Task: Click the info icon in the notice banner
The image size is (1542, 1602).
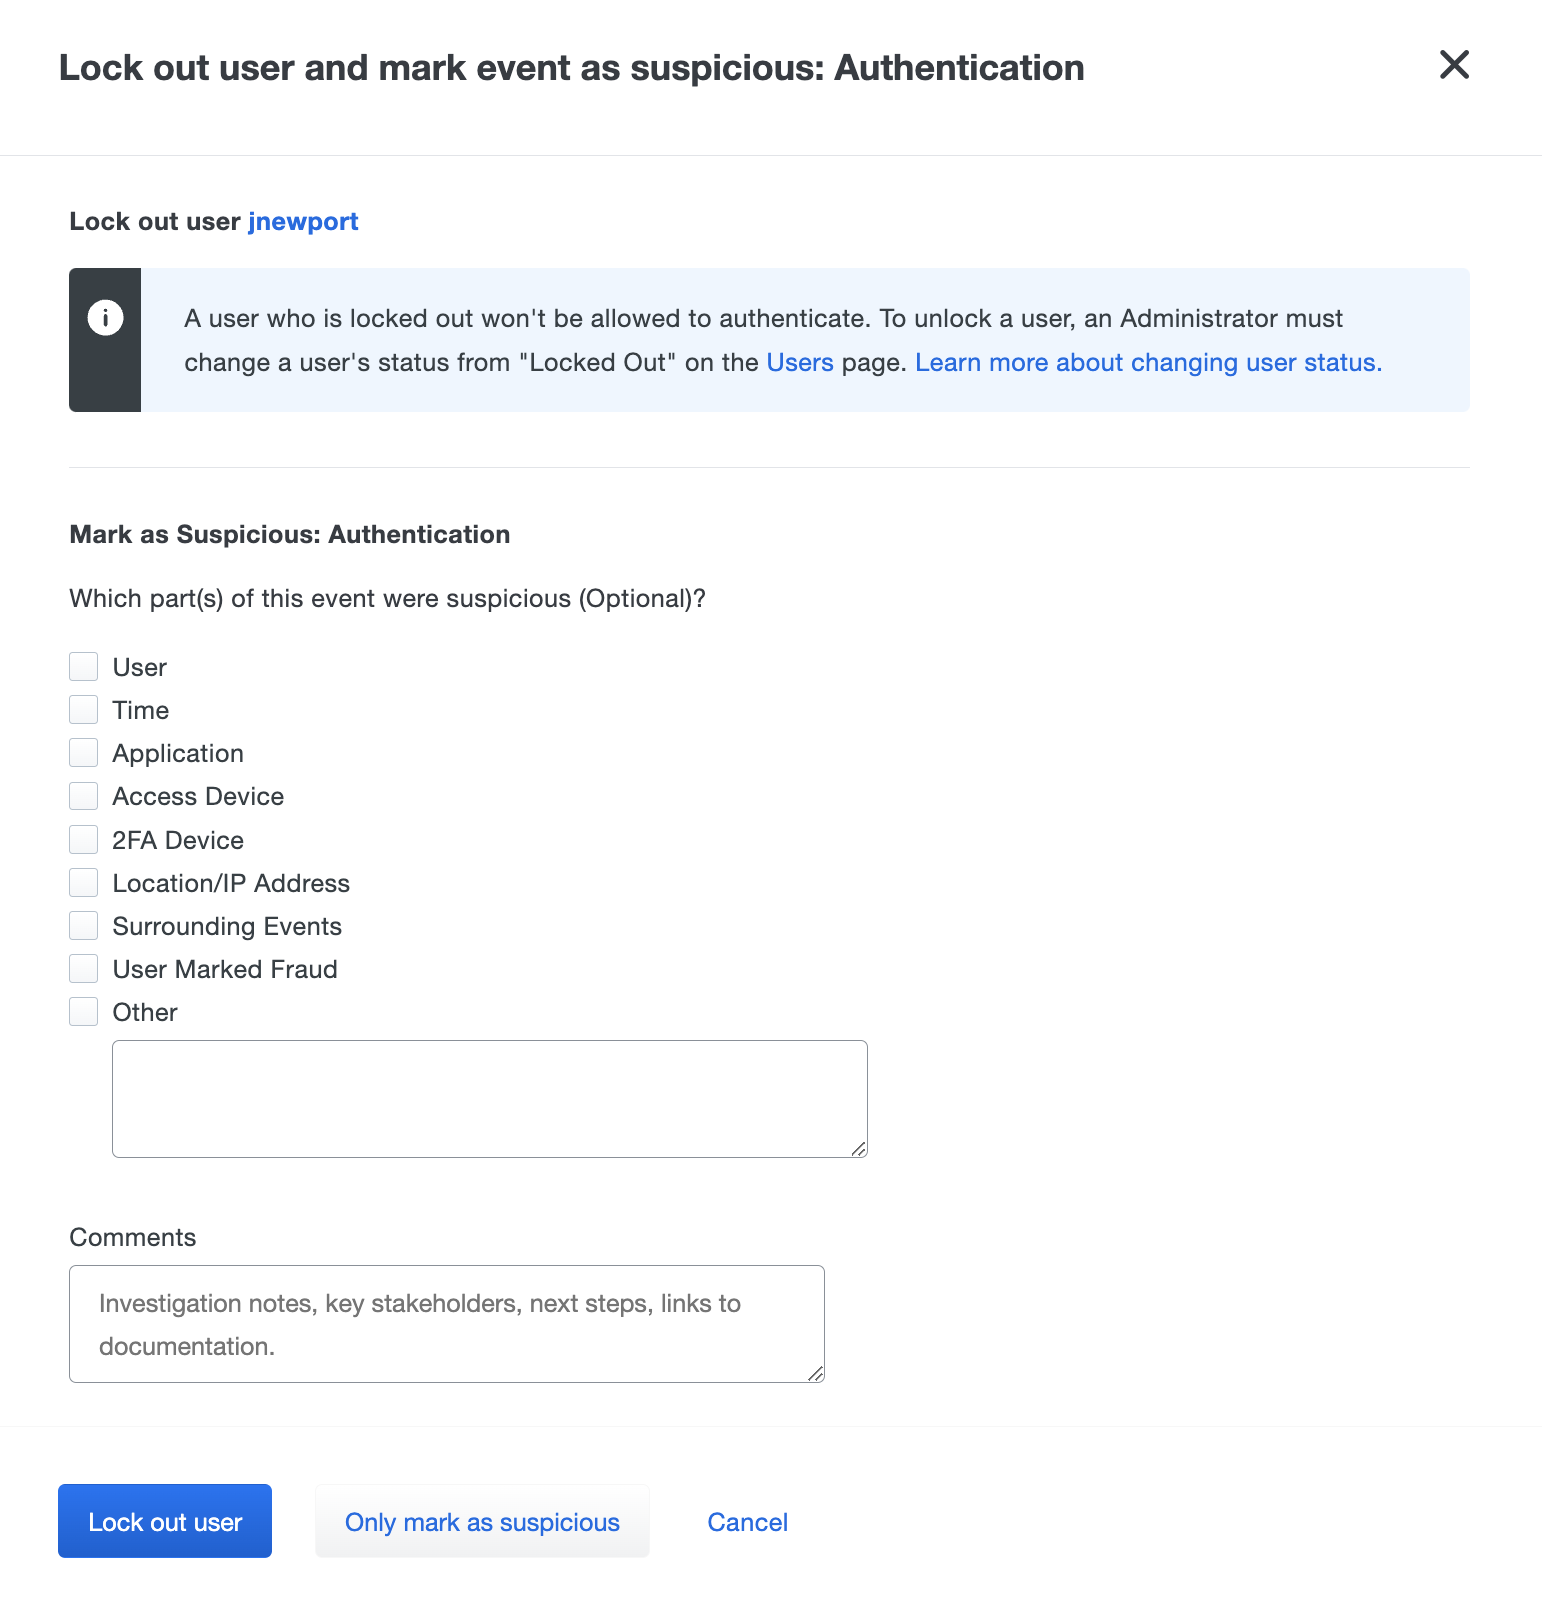Action: point(104,318)
